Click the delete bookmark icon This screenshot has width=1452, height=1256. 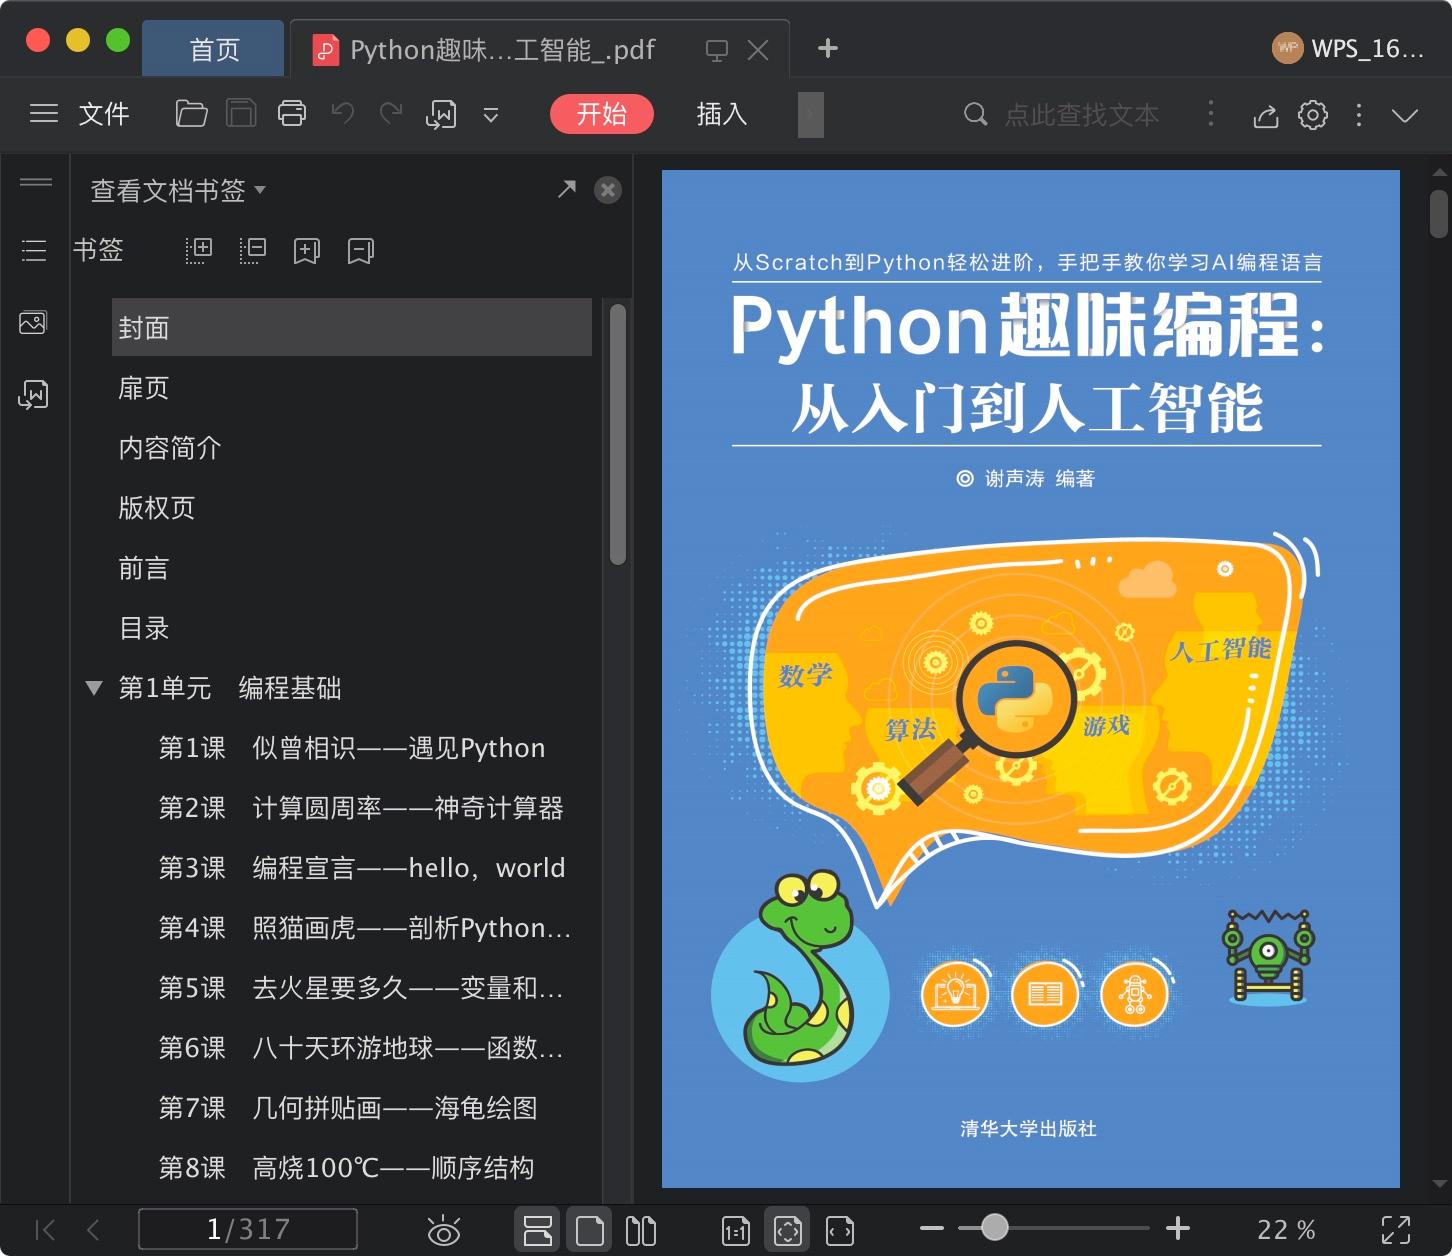point(361,250)
